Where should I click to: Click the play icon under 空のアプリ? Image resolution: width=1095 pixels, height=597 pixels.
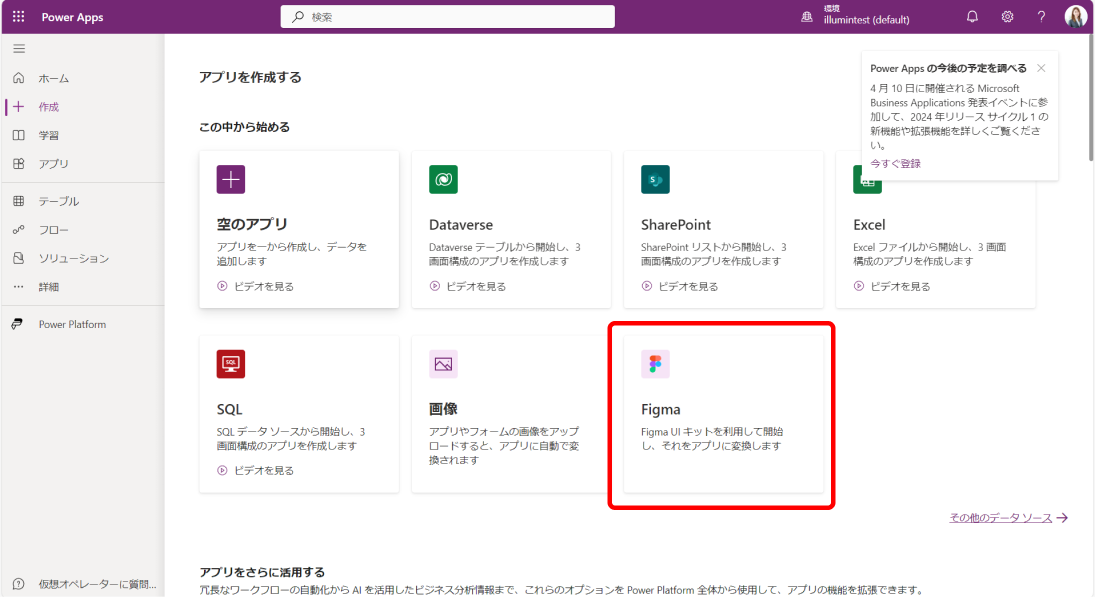click(222, 286)
